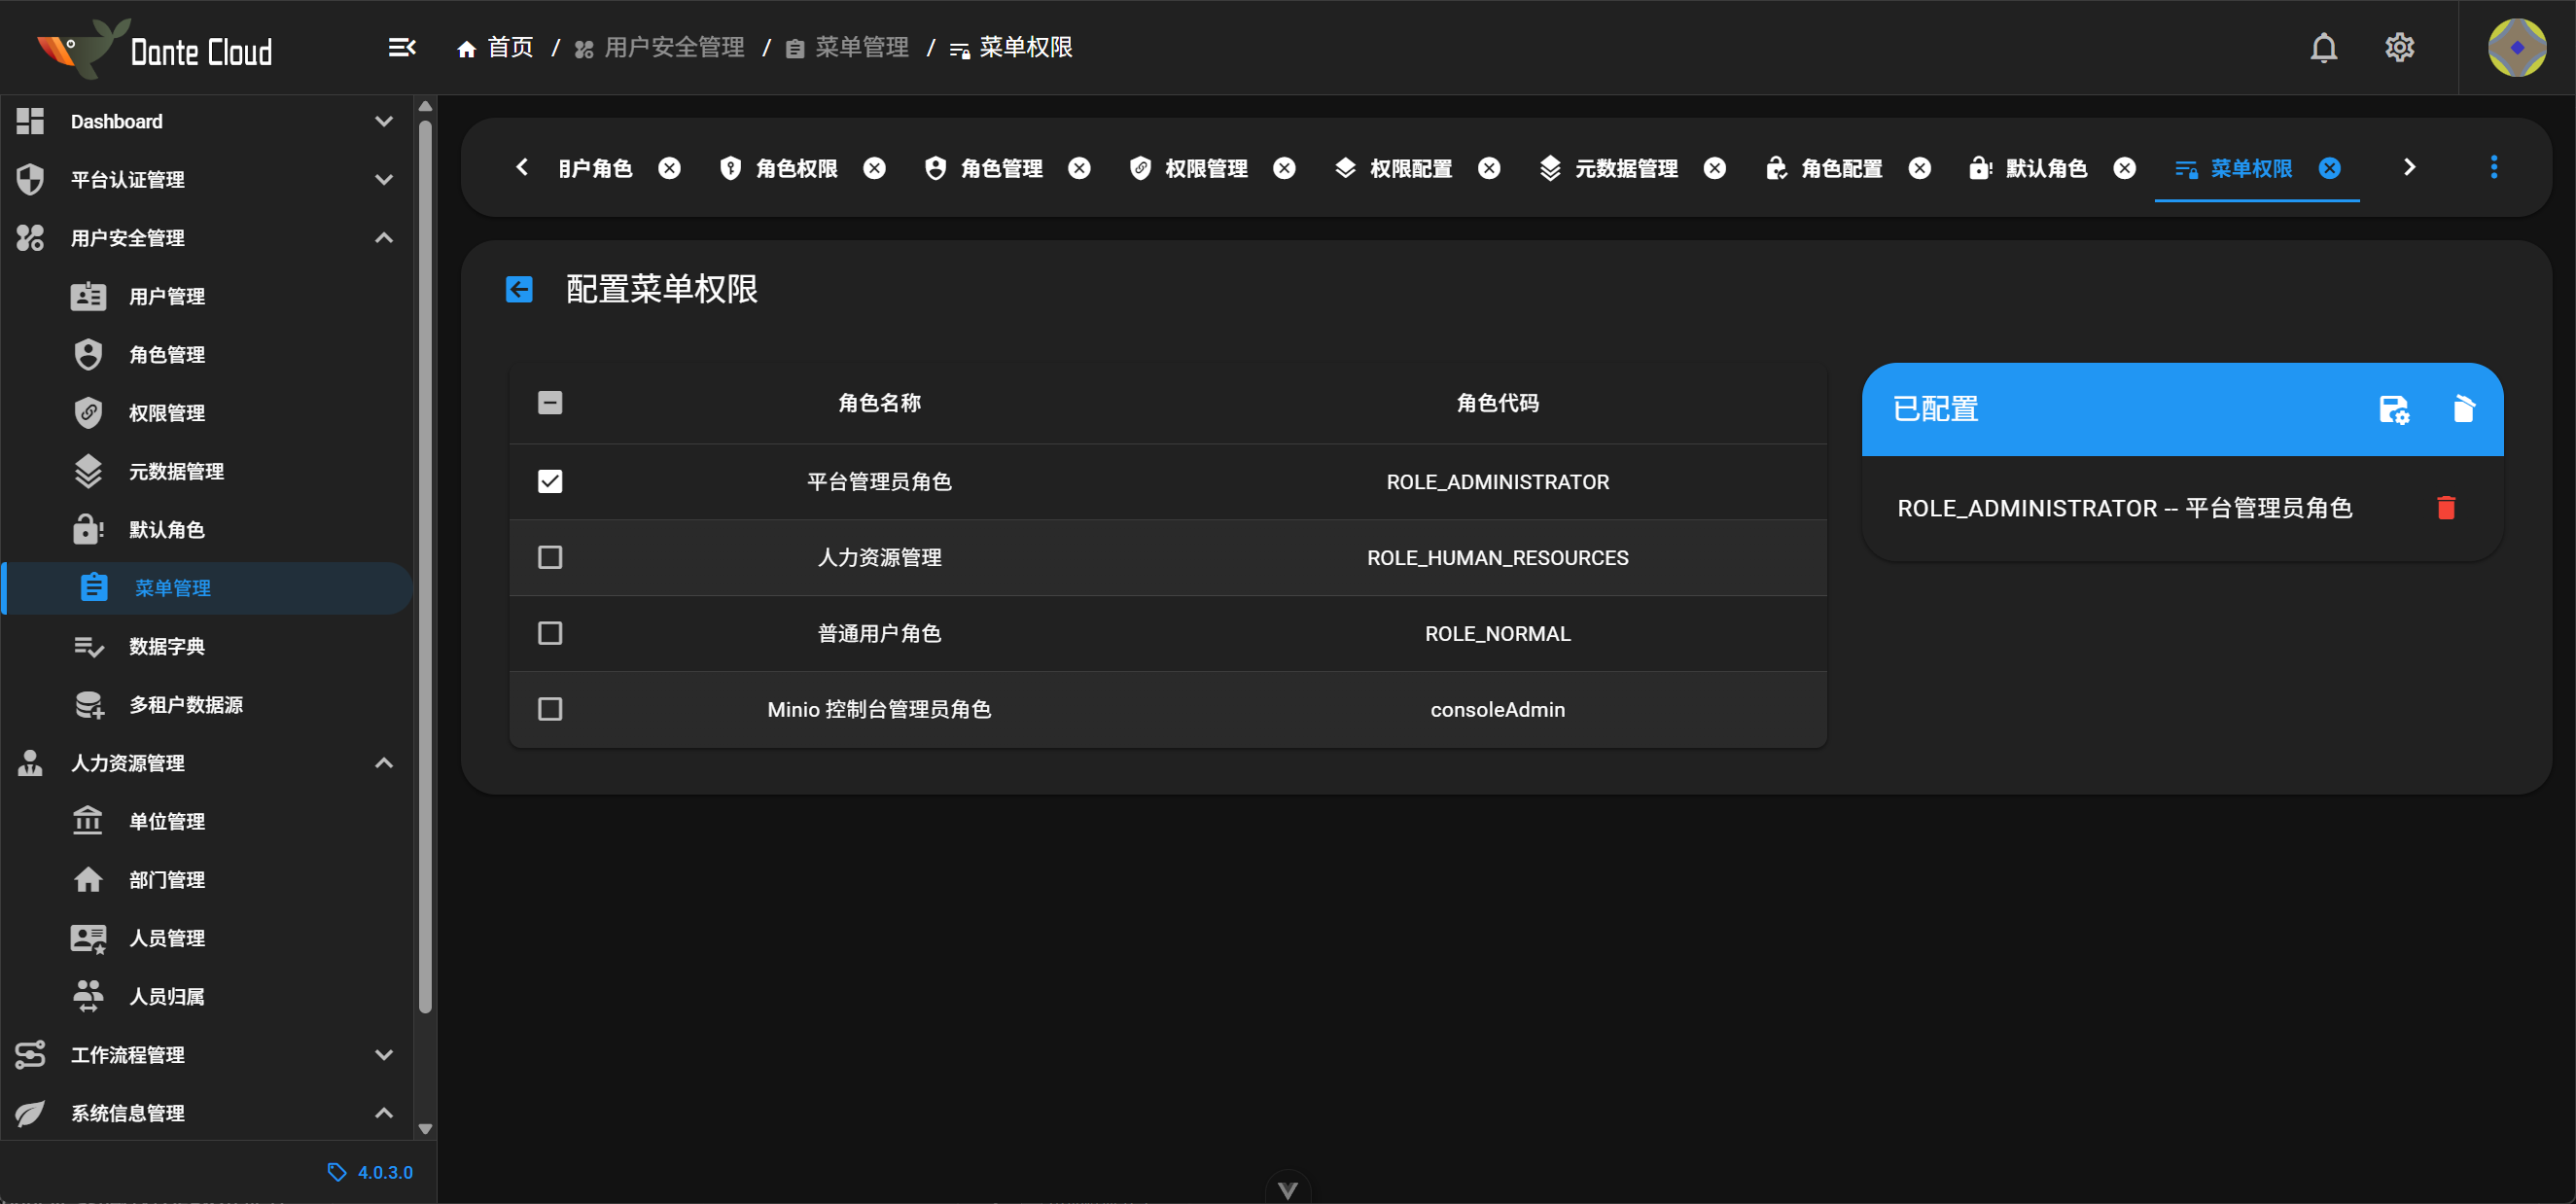Click the save configuration icon on 已配置 panel
The image size is (2576, 1204).
coord(2392,409)
